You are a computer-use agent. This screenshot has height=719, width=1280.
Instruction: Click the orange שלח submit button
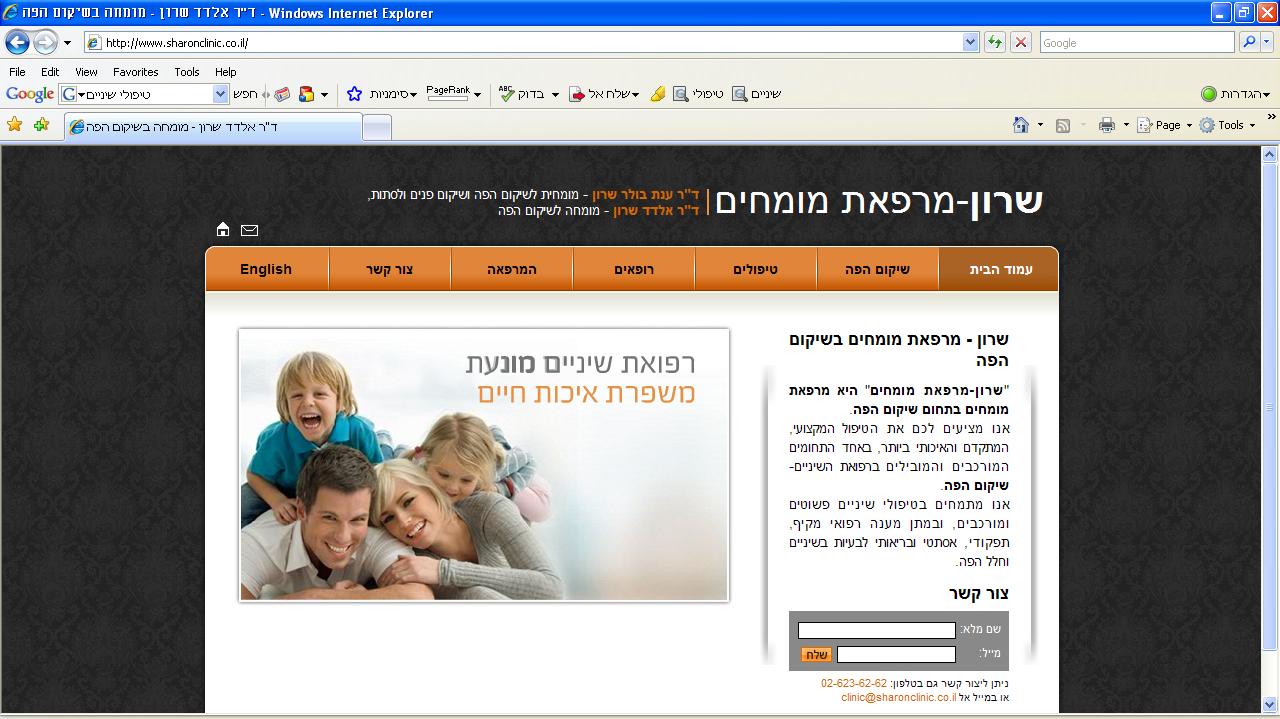(x=816, y=654)
